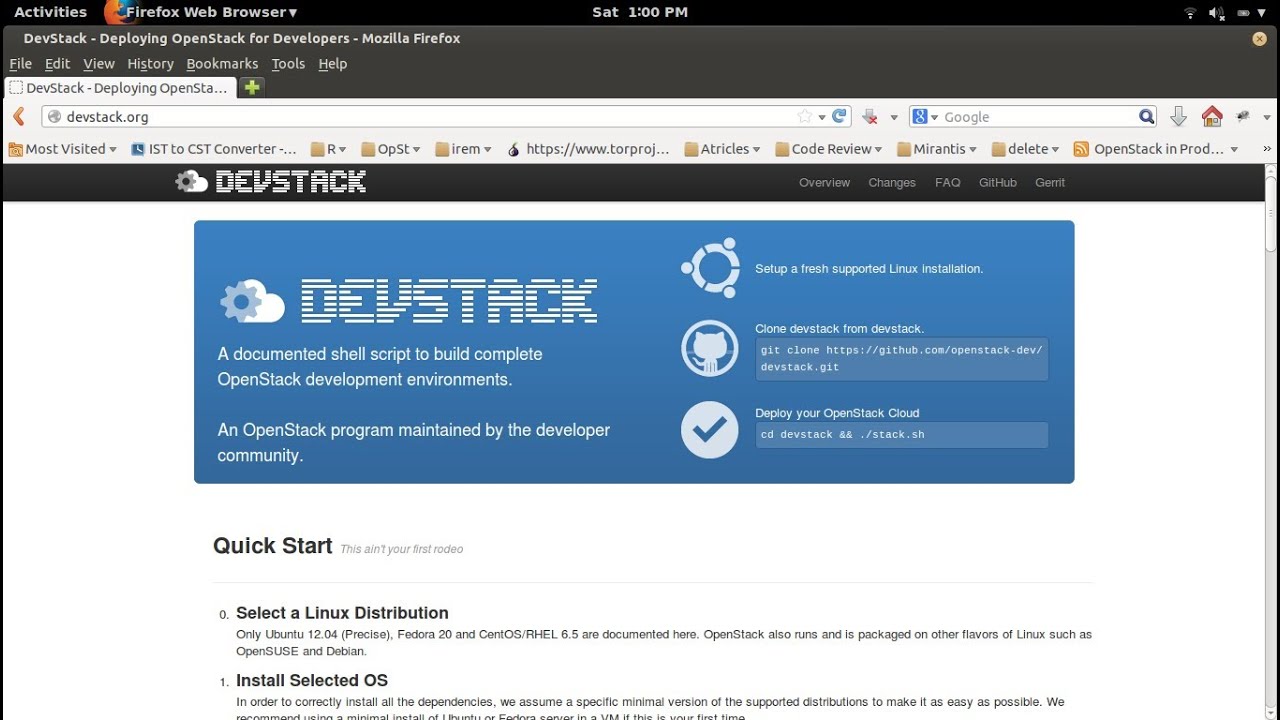Screen dimensions: 1280x720
Task: Expand the Atricles bookmarks folder
Action: pos(723,149)
